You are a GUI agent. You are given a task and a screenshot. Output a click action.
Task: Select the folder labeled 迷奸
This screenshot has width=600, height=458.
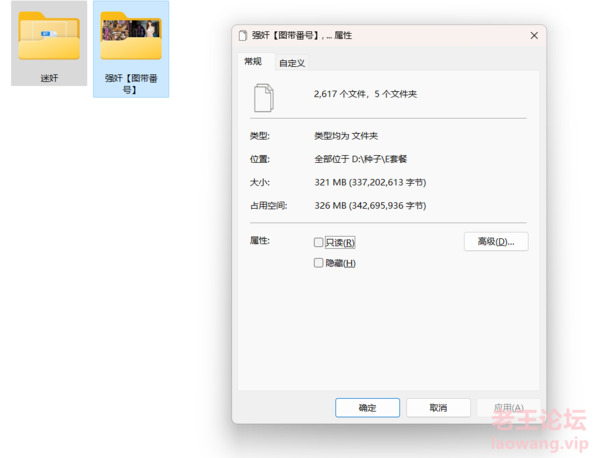pyautogui.click(x=49, y=43)
